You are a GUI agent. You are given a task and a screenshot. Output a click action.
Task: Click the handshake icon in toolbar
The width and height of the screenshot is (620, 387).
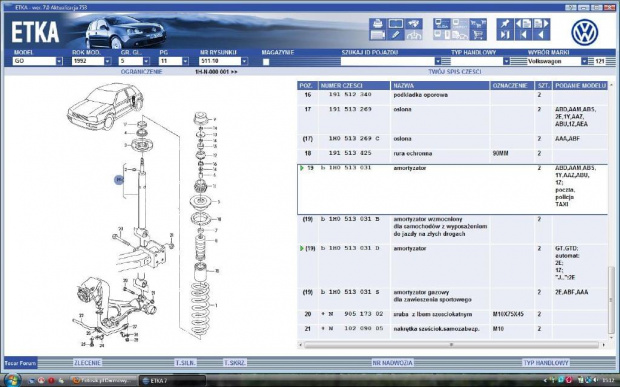pyautogui.click(x=414, y=24)
